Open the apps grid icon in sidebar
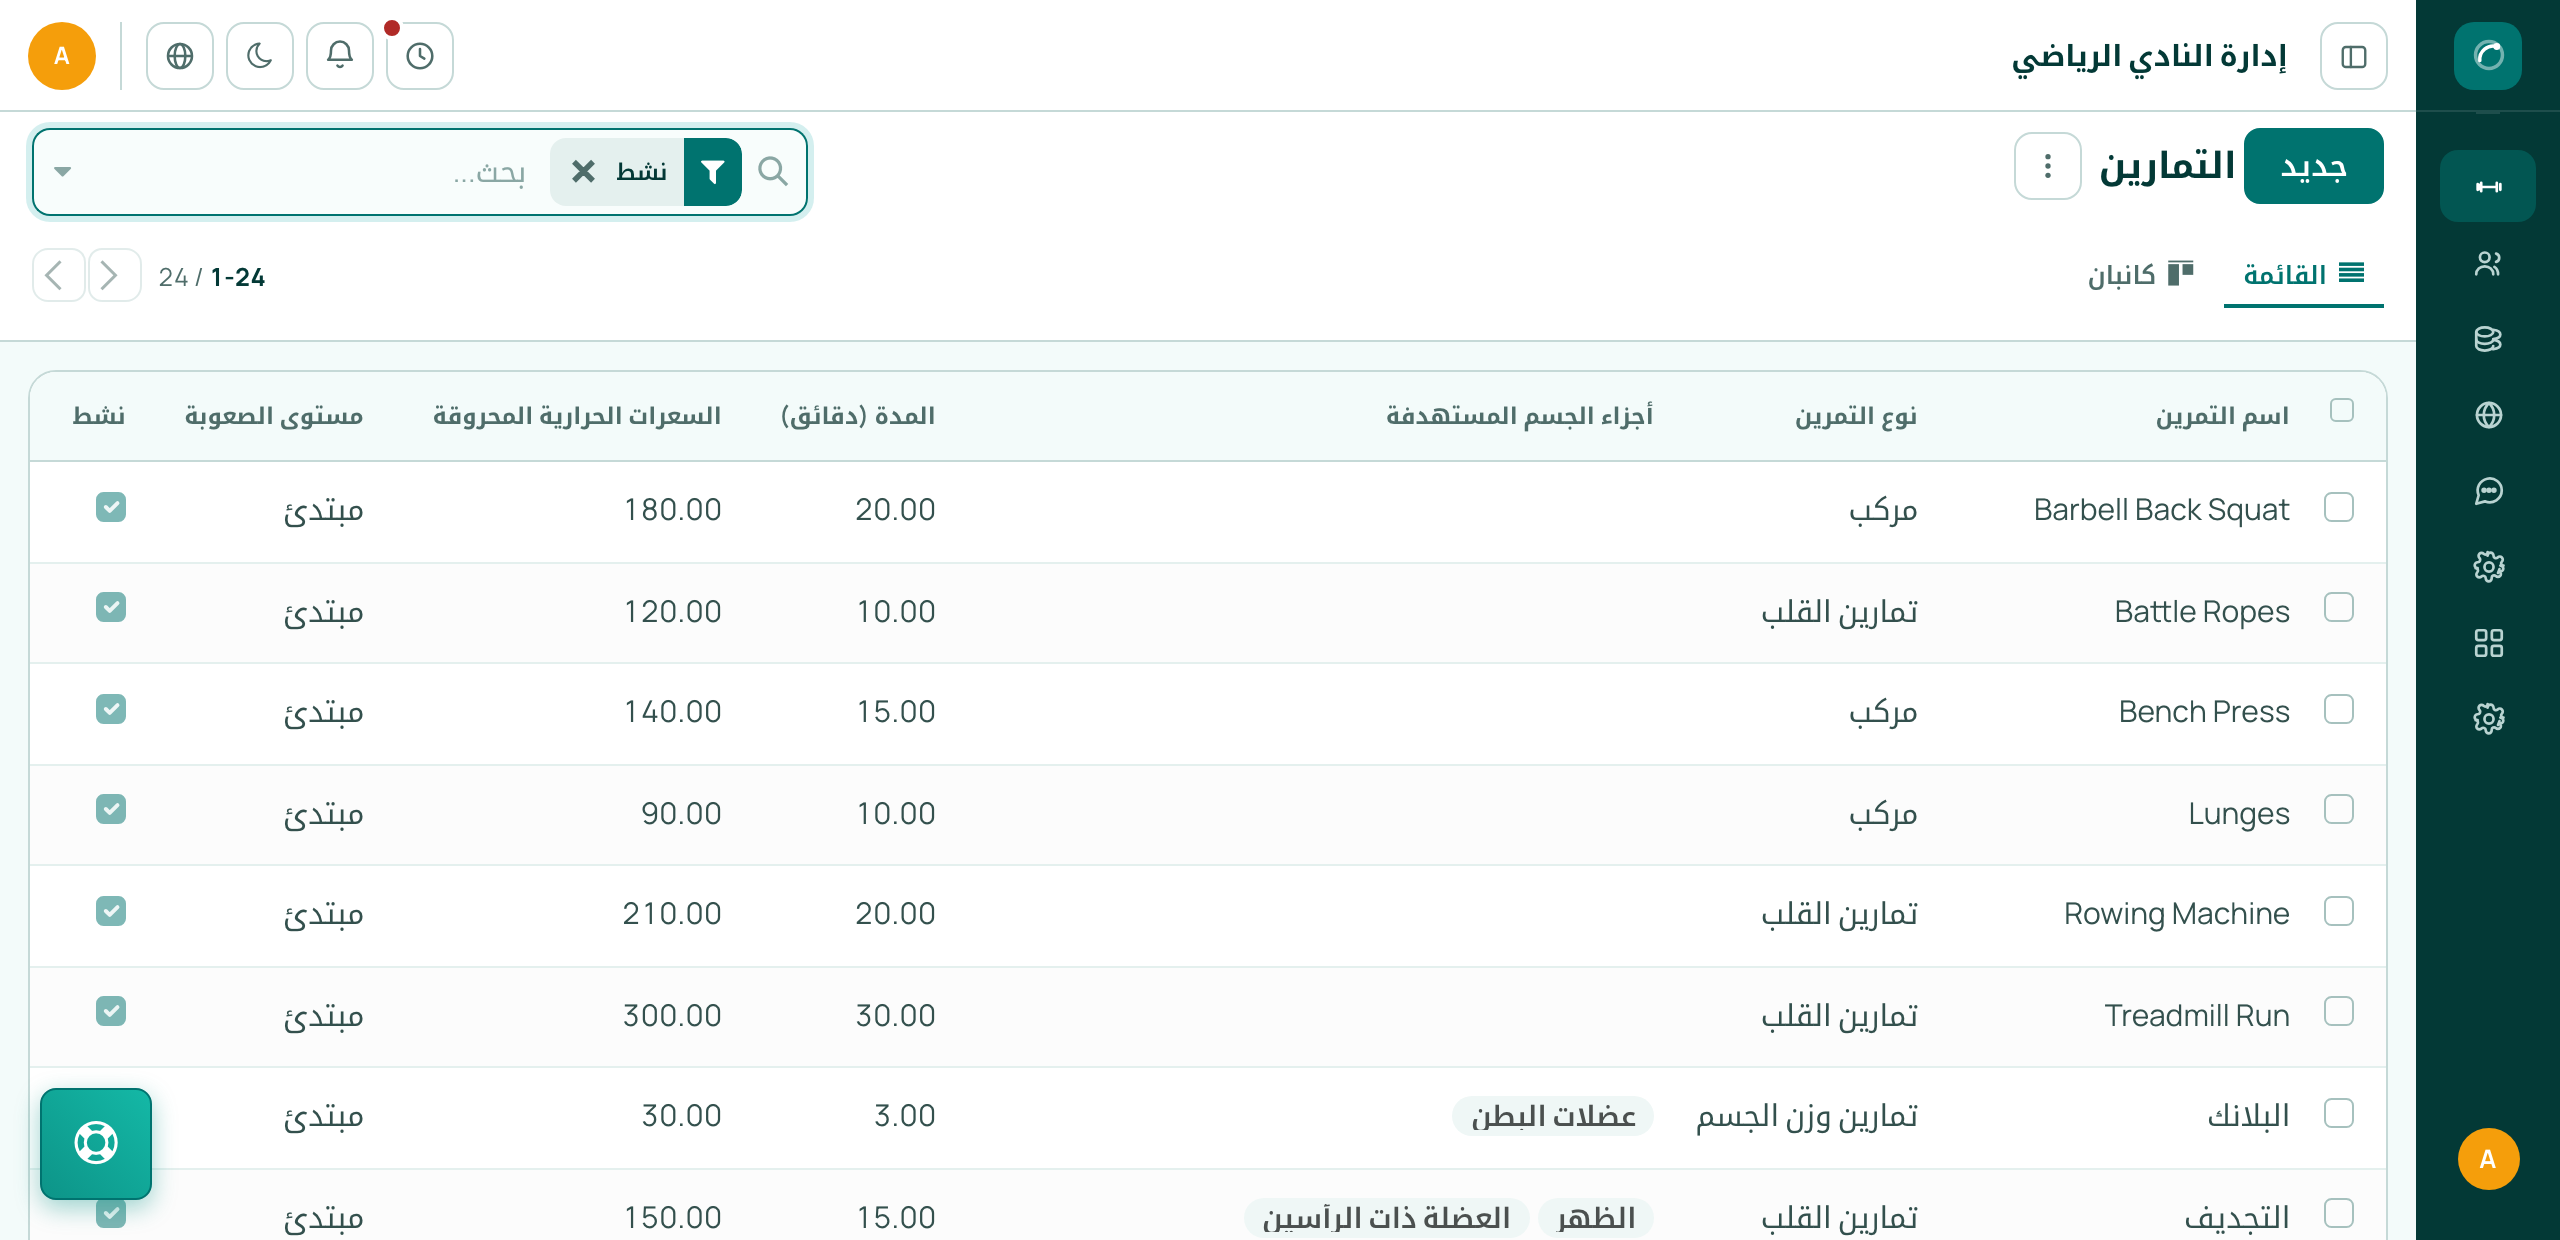Viewport: 2560px width, 1240px height. click(2488, 643)
